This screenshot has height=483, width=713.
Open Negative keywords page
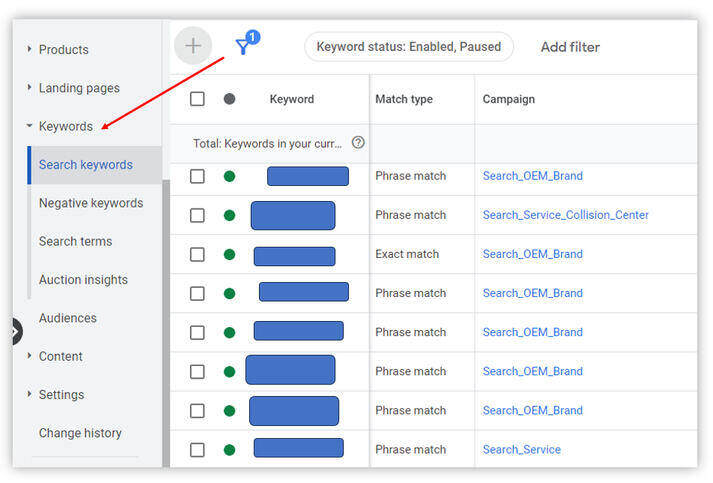91,203
